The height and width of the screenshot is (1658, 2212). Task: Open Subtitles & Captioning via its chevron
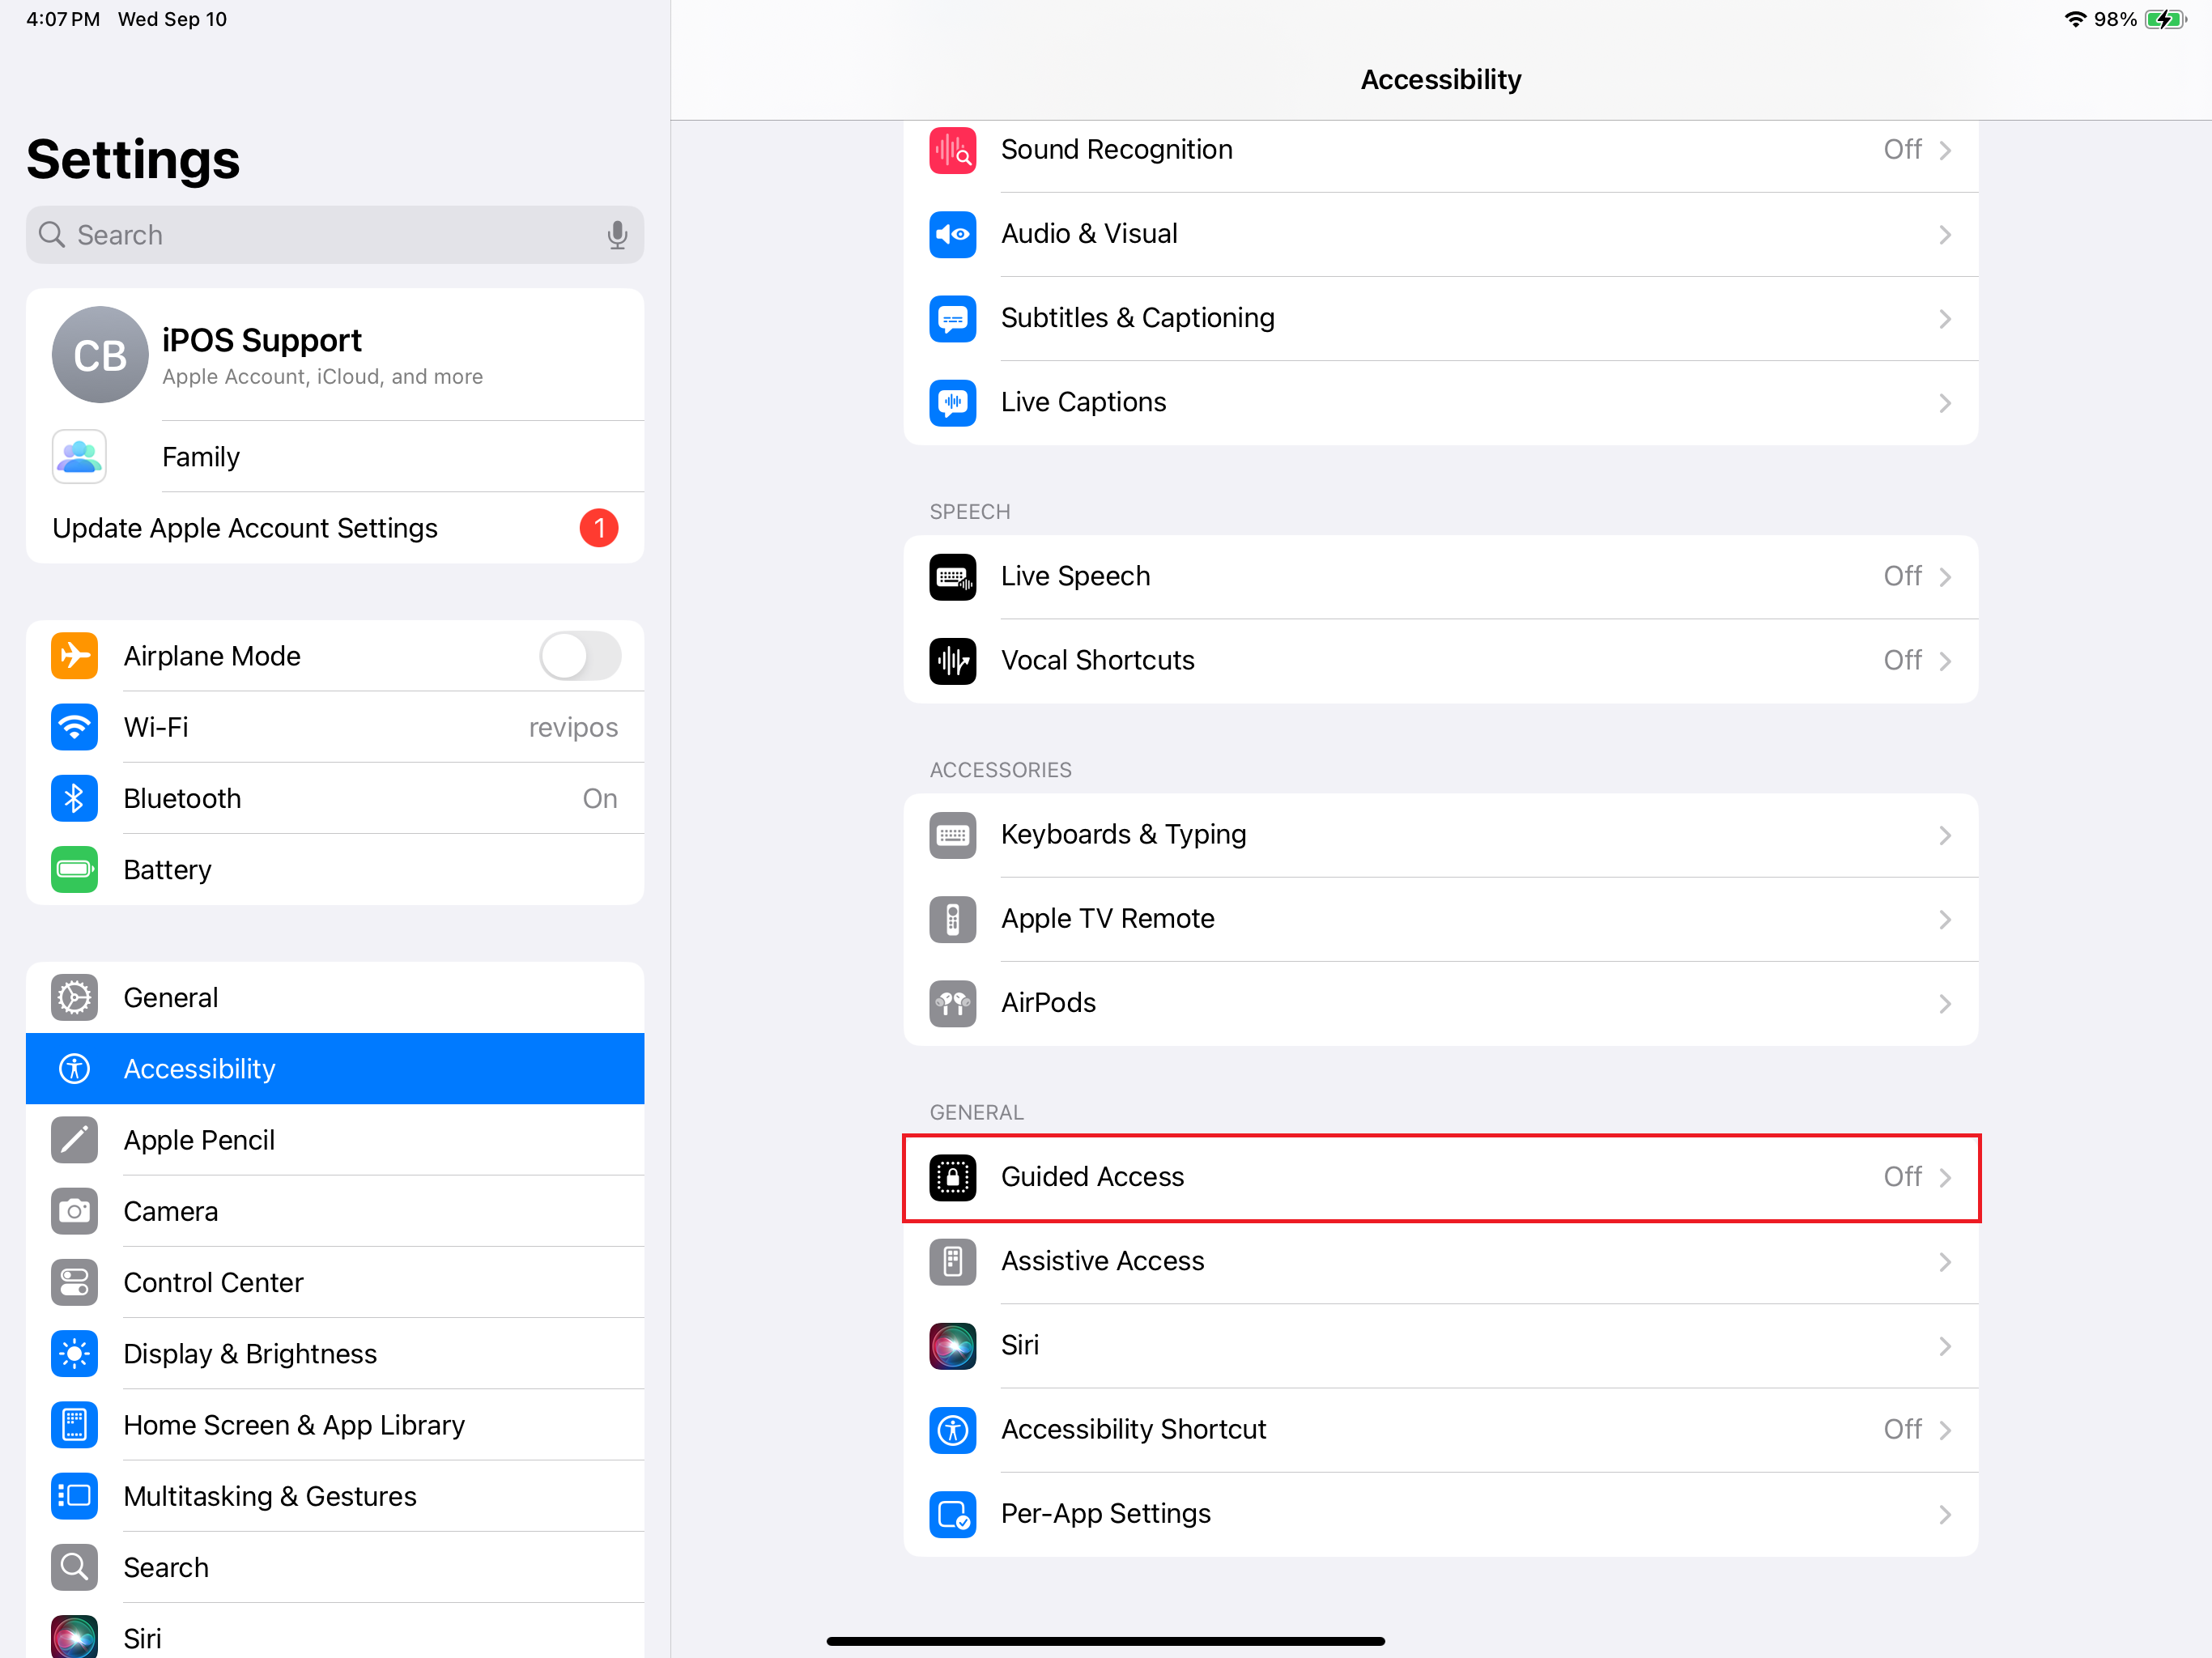(x=1945, y=318)
